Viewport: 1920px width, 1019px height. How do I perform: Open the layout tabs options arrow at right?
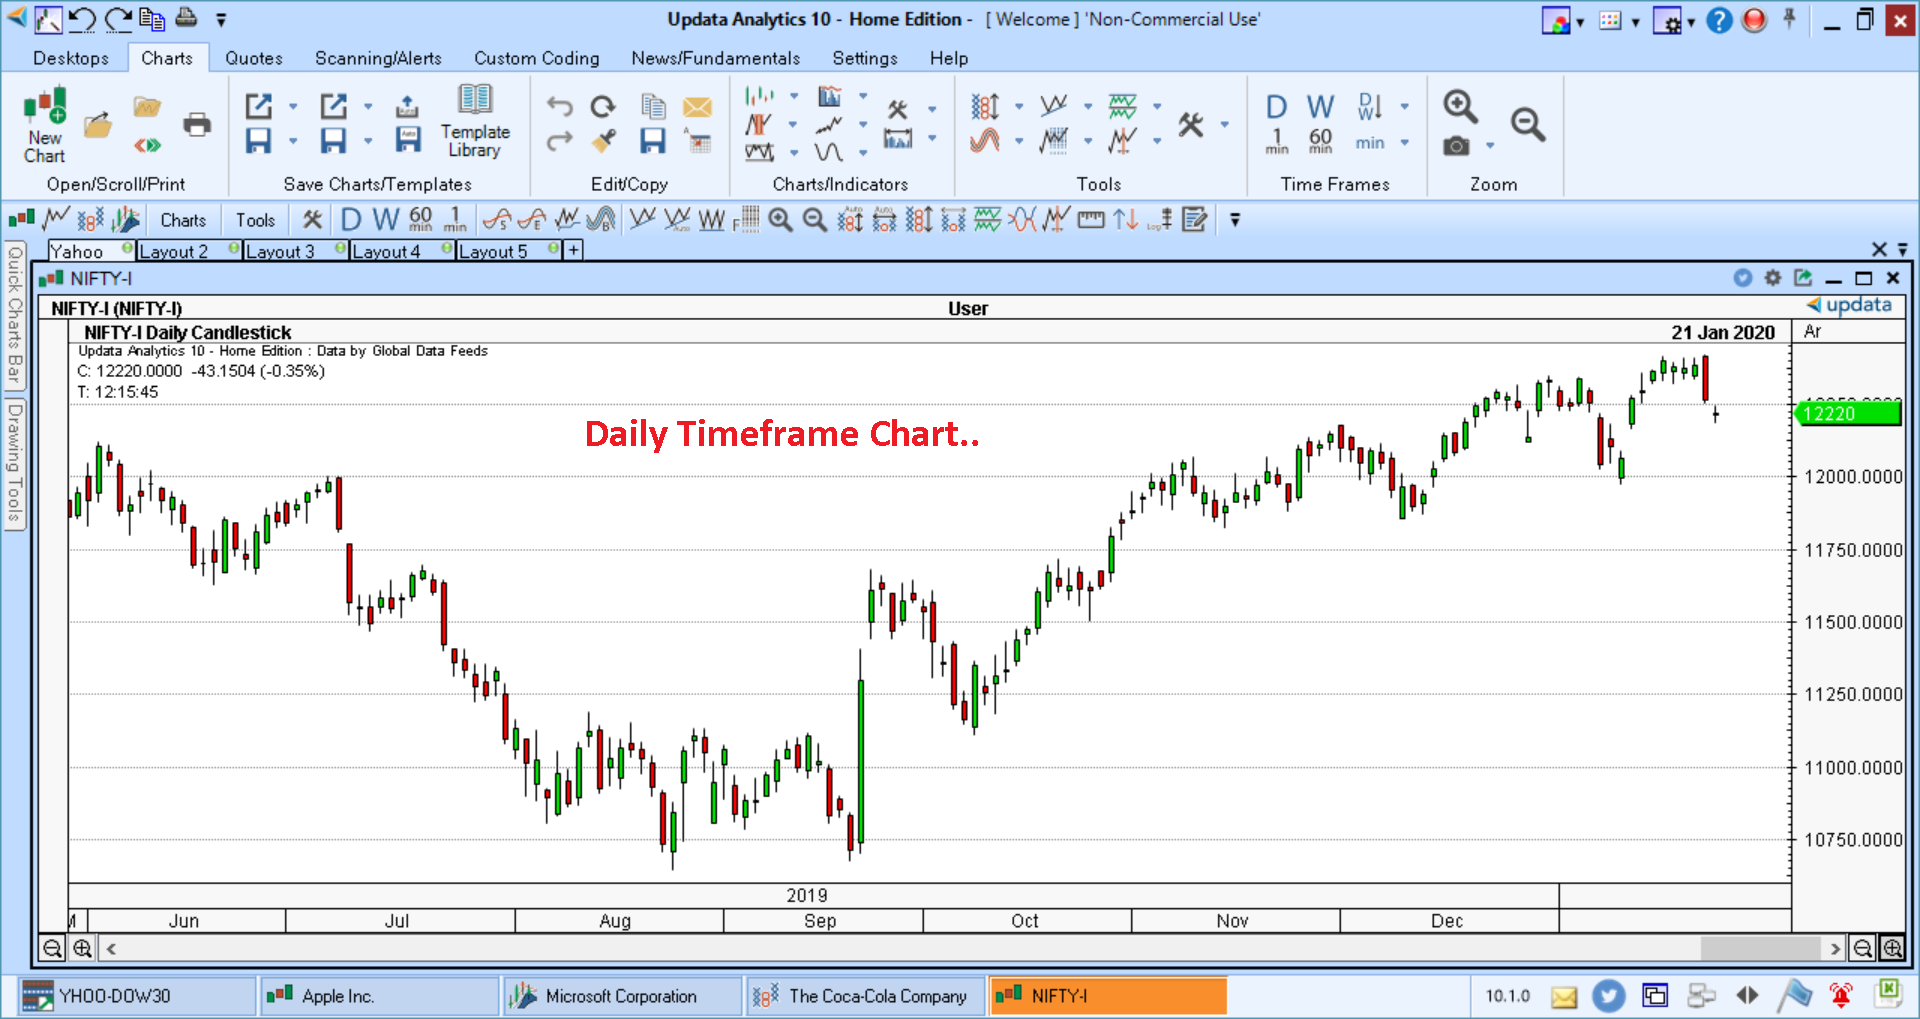(x=1903, y=250)
